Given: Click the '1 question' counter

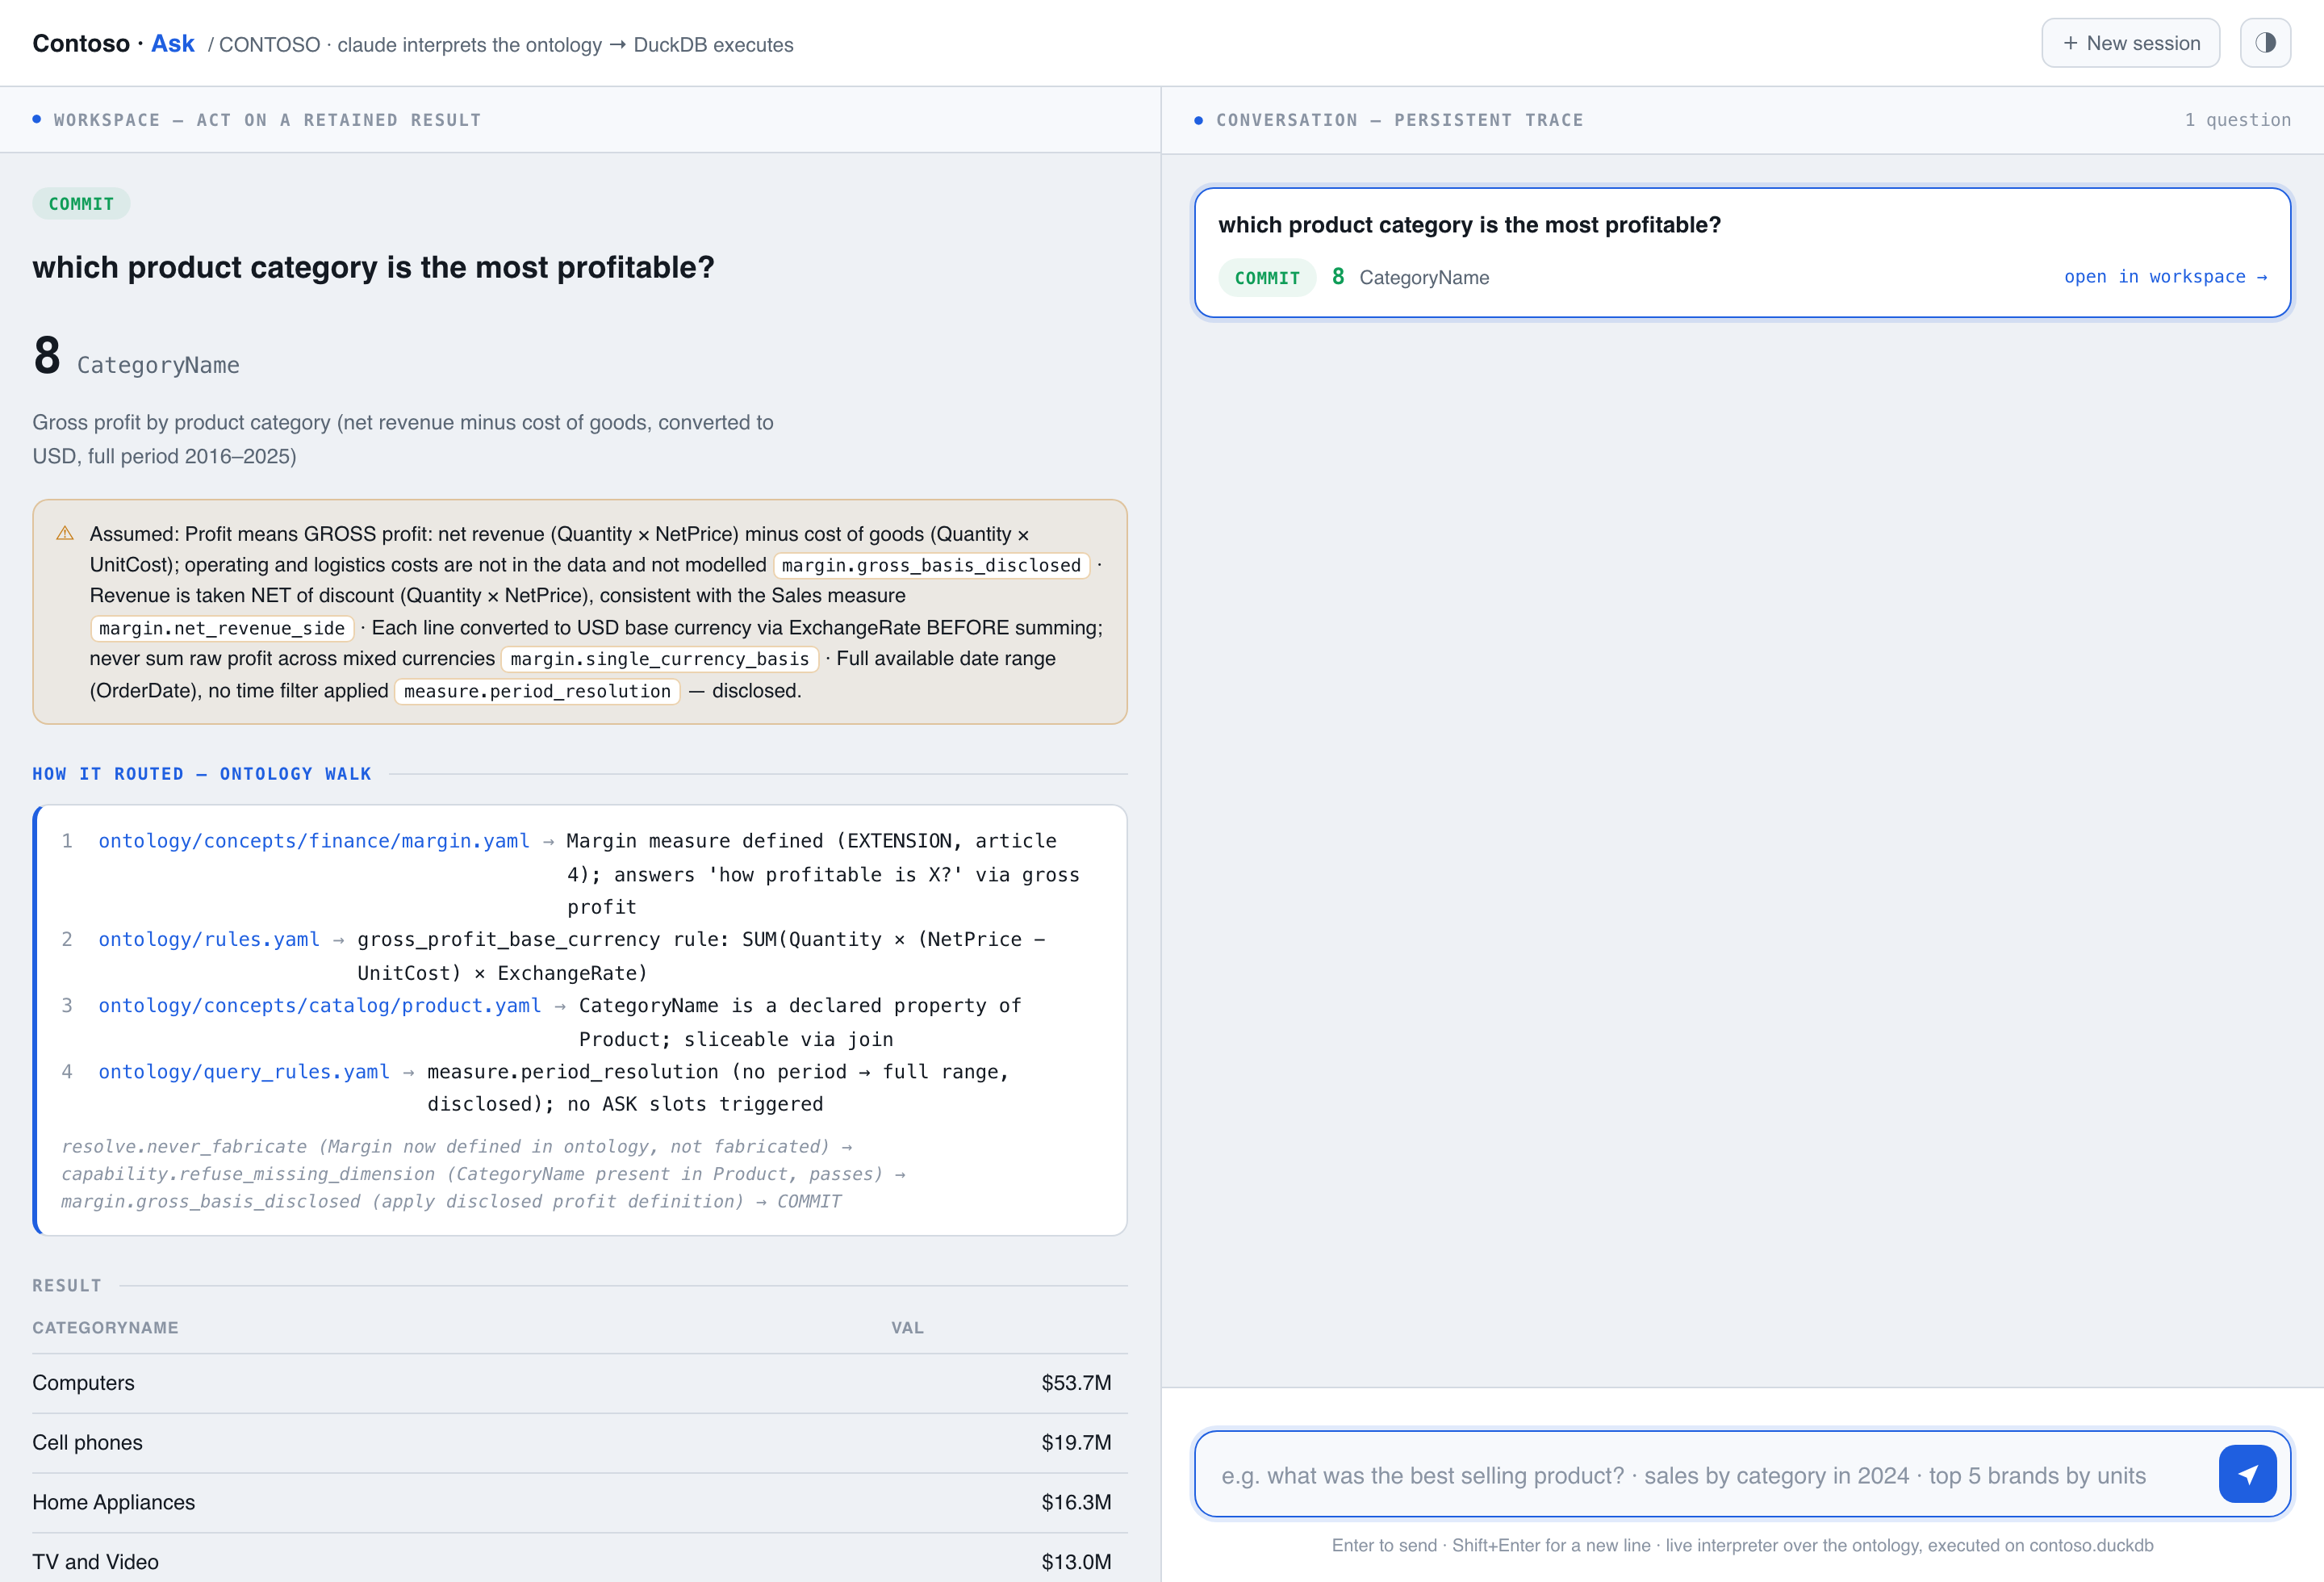Looking at the screenshot, I should point(2237,120).
